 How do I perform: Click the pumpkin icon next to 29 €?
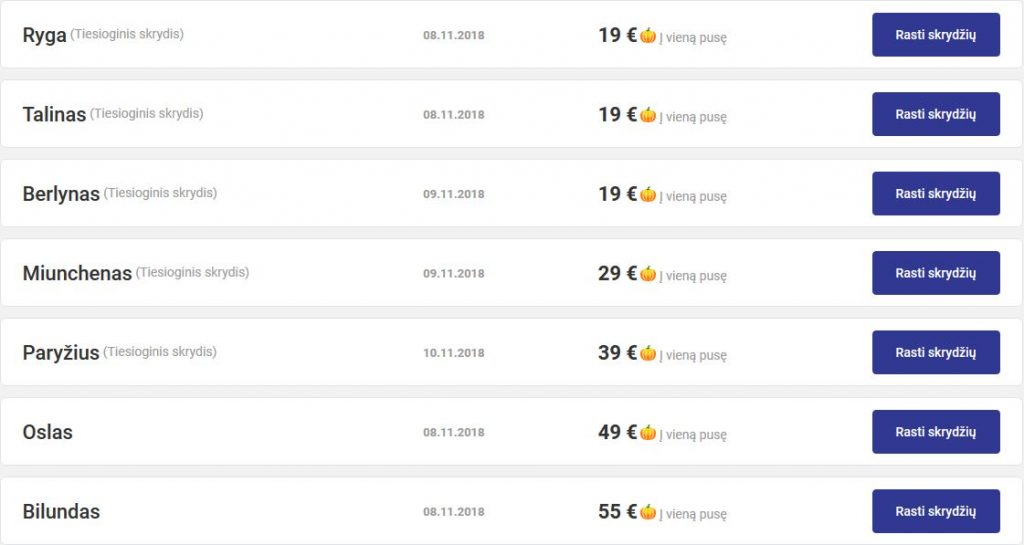point(648,273)
